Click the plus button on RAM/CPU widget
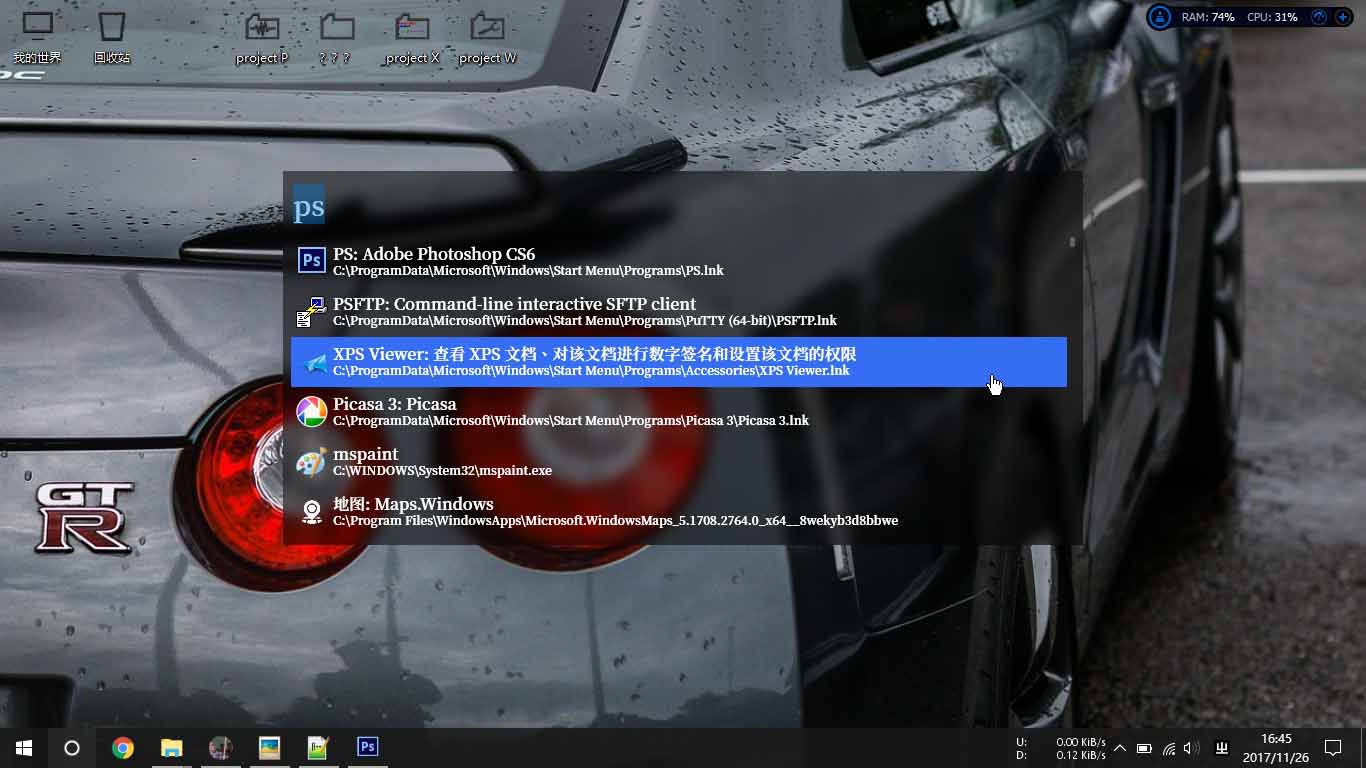 click(1342, 17)
